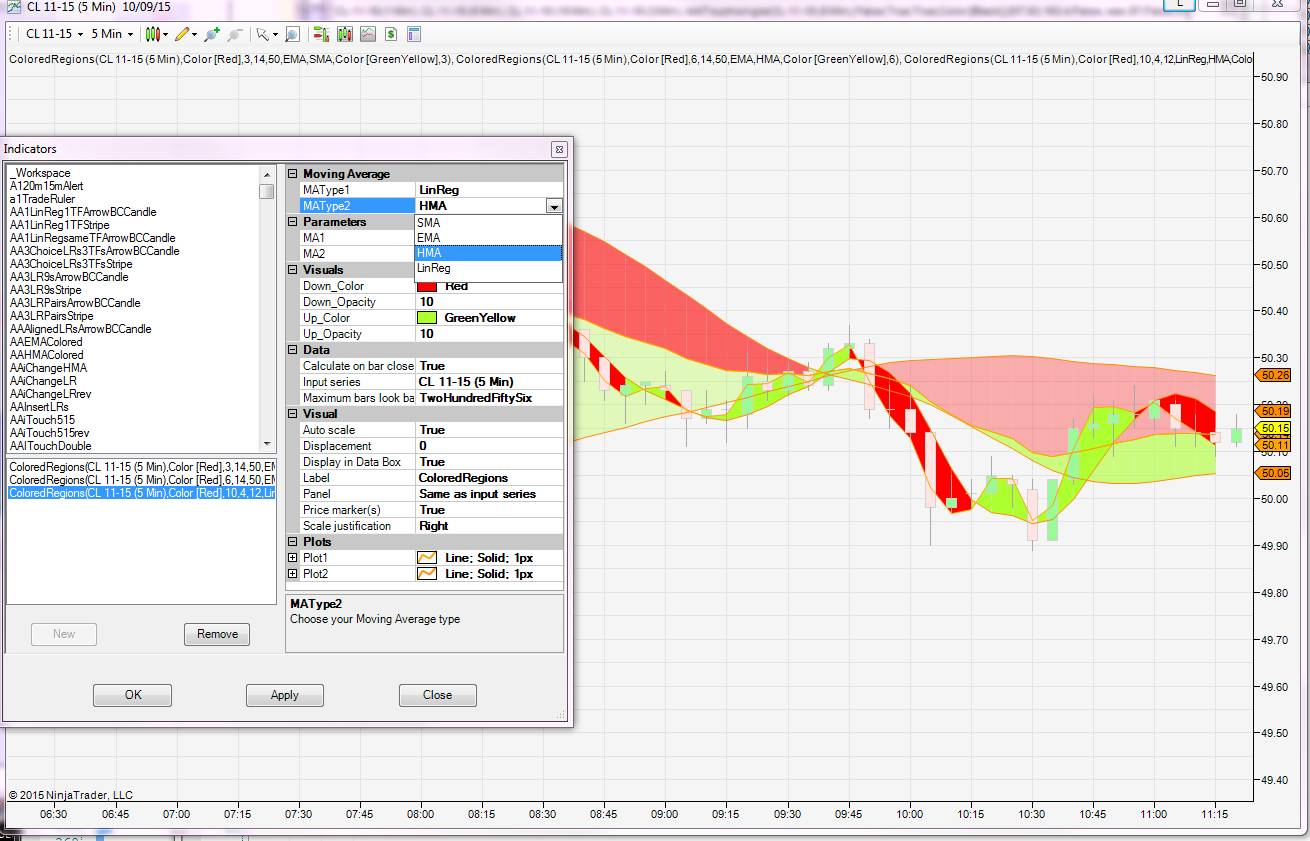The height and width of the screenshot is (841, 1310).
Task: Select the pencil drawing tools icon
Action: (182, 34)
